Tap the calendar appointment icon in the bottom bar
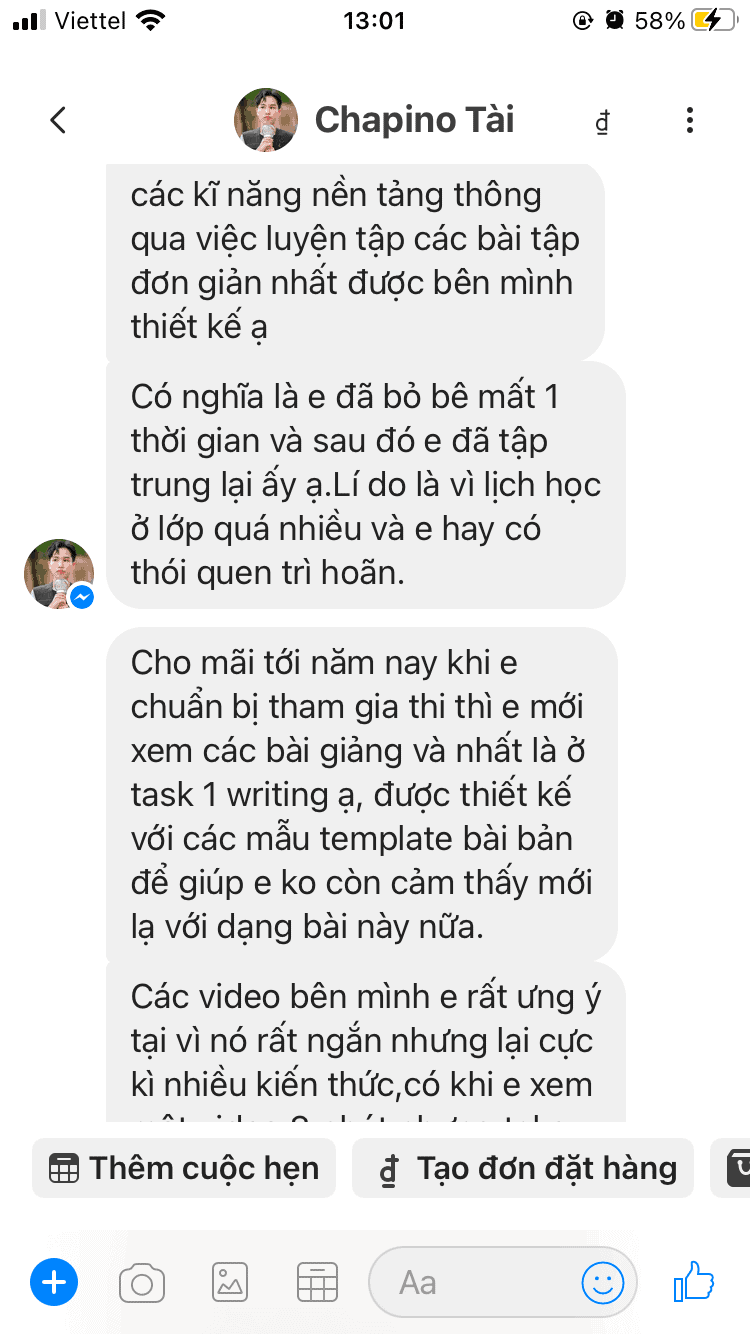This screenshot has height=1334, width=750. [318, 1282]
